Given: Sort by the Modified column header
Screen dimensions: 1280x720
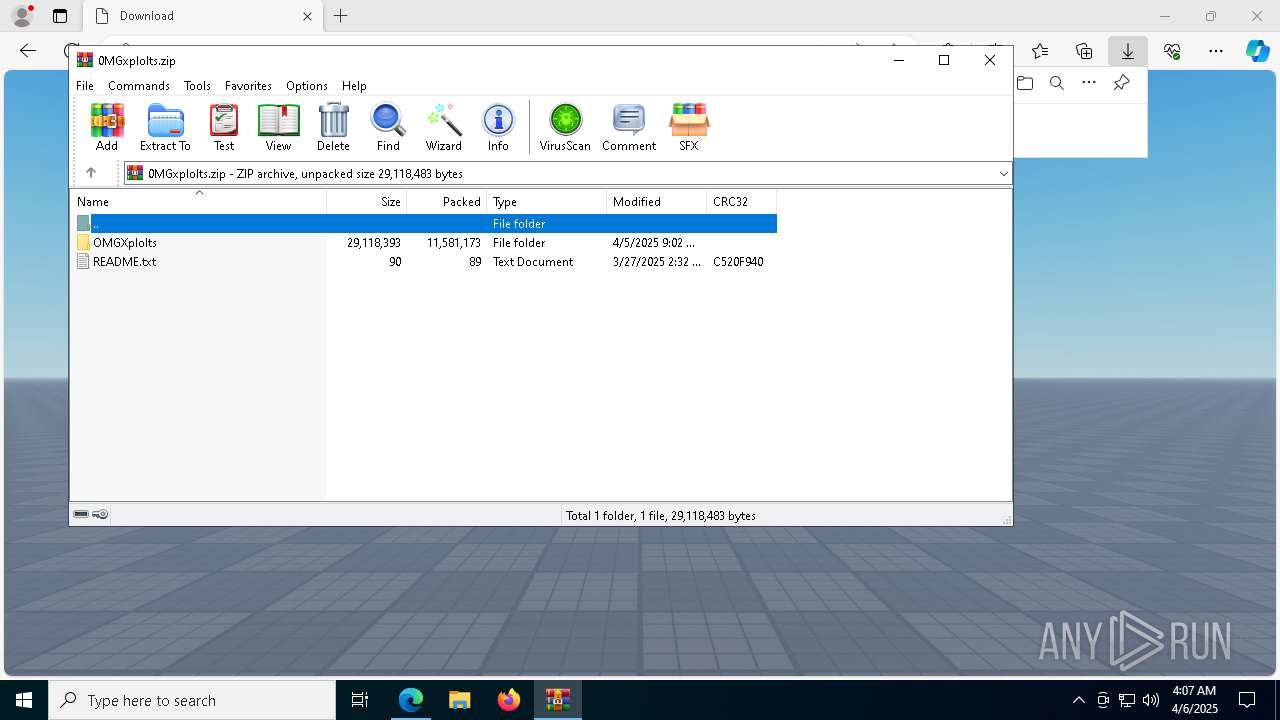Looking at the screenshot, I should click(x=656, y=201).
